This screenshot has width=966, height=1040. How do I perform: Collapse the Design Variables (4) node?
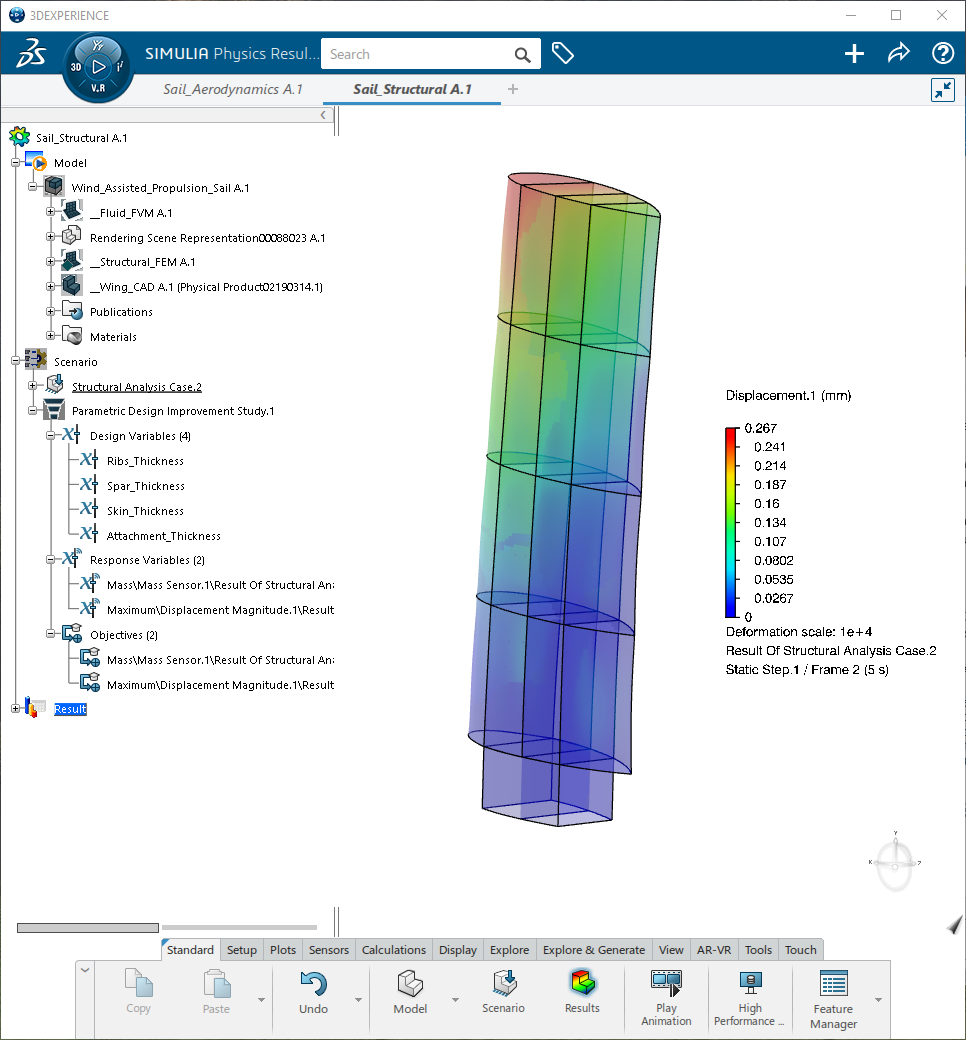click(x=51, y=435)
